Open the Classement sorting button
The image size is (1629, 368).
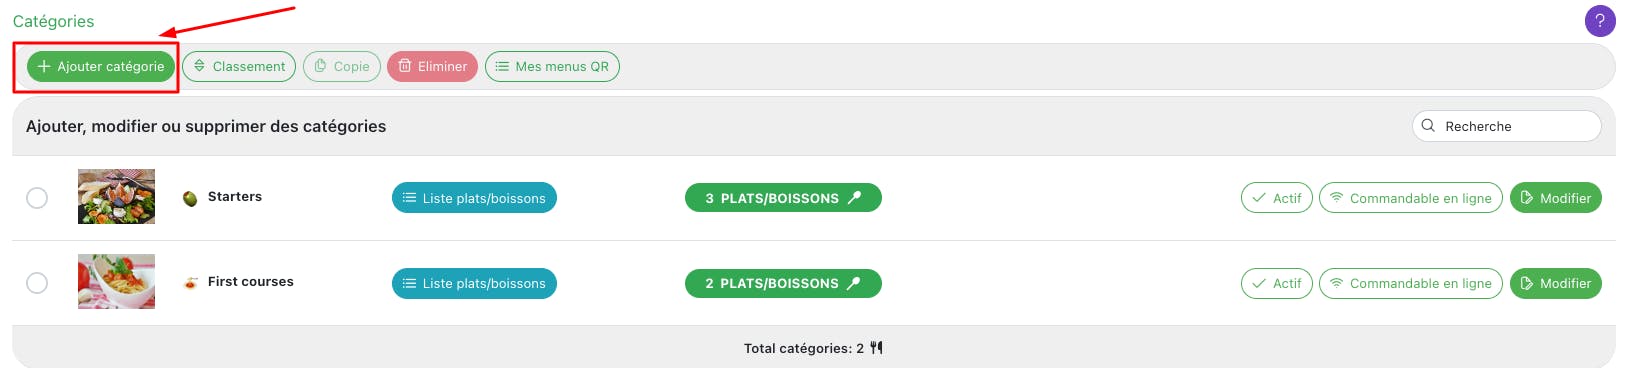[x=239, y=66]
